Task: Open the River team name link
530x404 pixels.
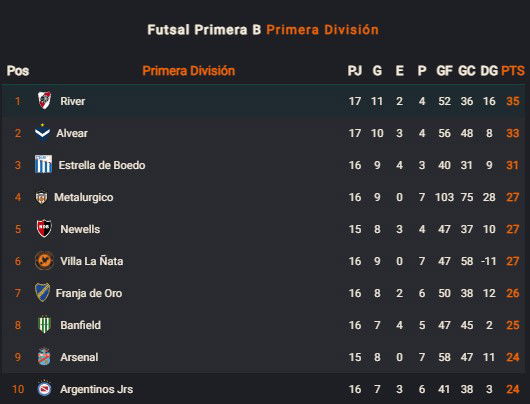Action: point(73,101)
